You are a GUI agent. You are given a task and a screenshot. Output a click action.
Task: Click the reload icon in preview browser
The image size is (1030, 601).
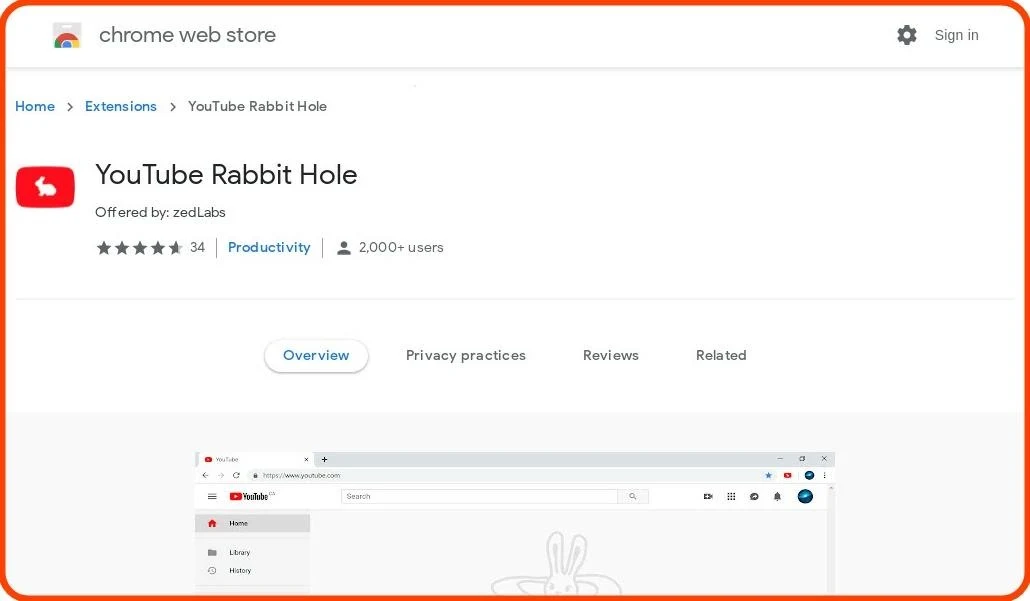coord(236,476)
